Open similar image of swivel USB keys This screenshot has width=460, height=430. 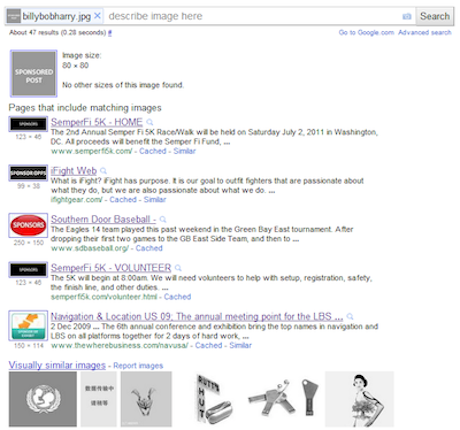(273, 397)
